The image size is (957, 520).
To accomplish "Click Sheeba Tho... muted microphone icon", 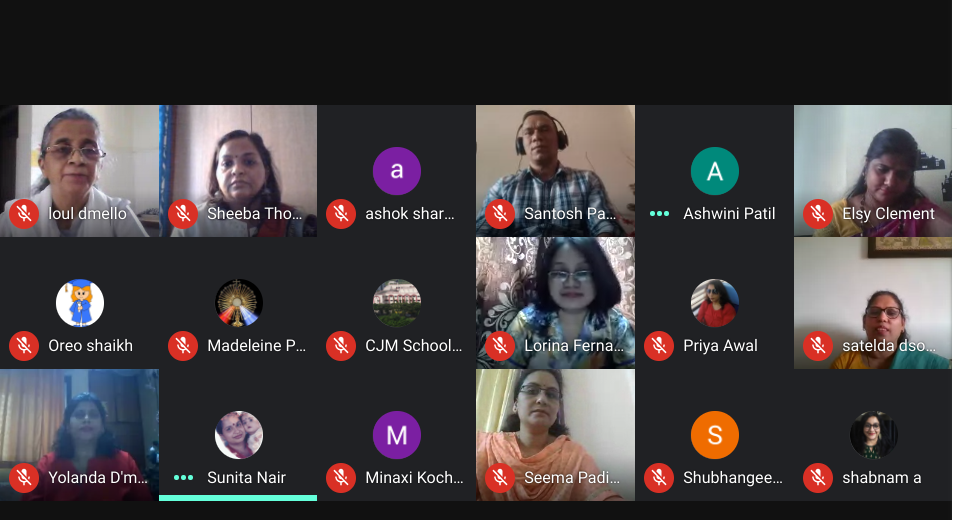I will [182, 214].
